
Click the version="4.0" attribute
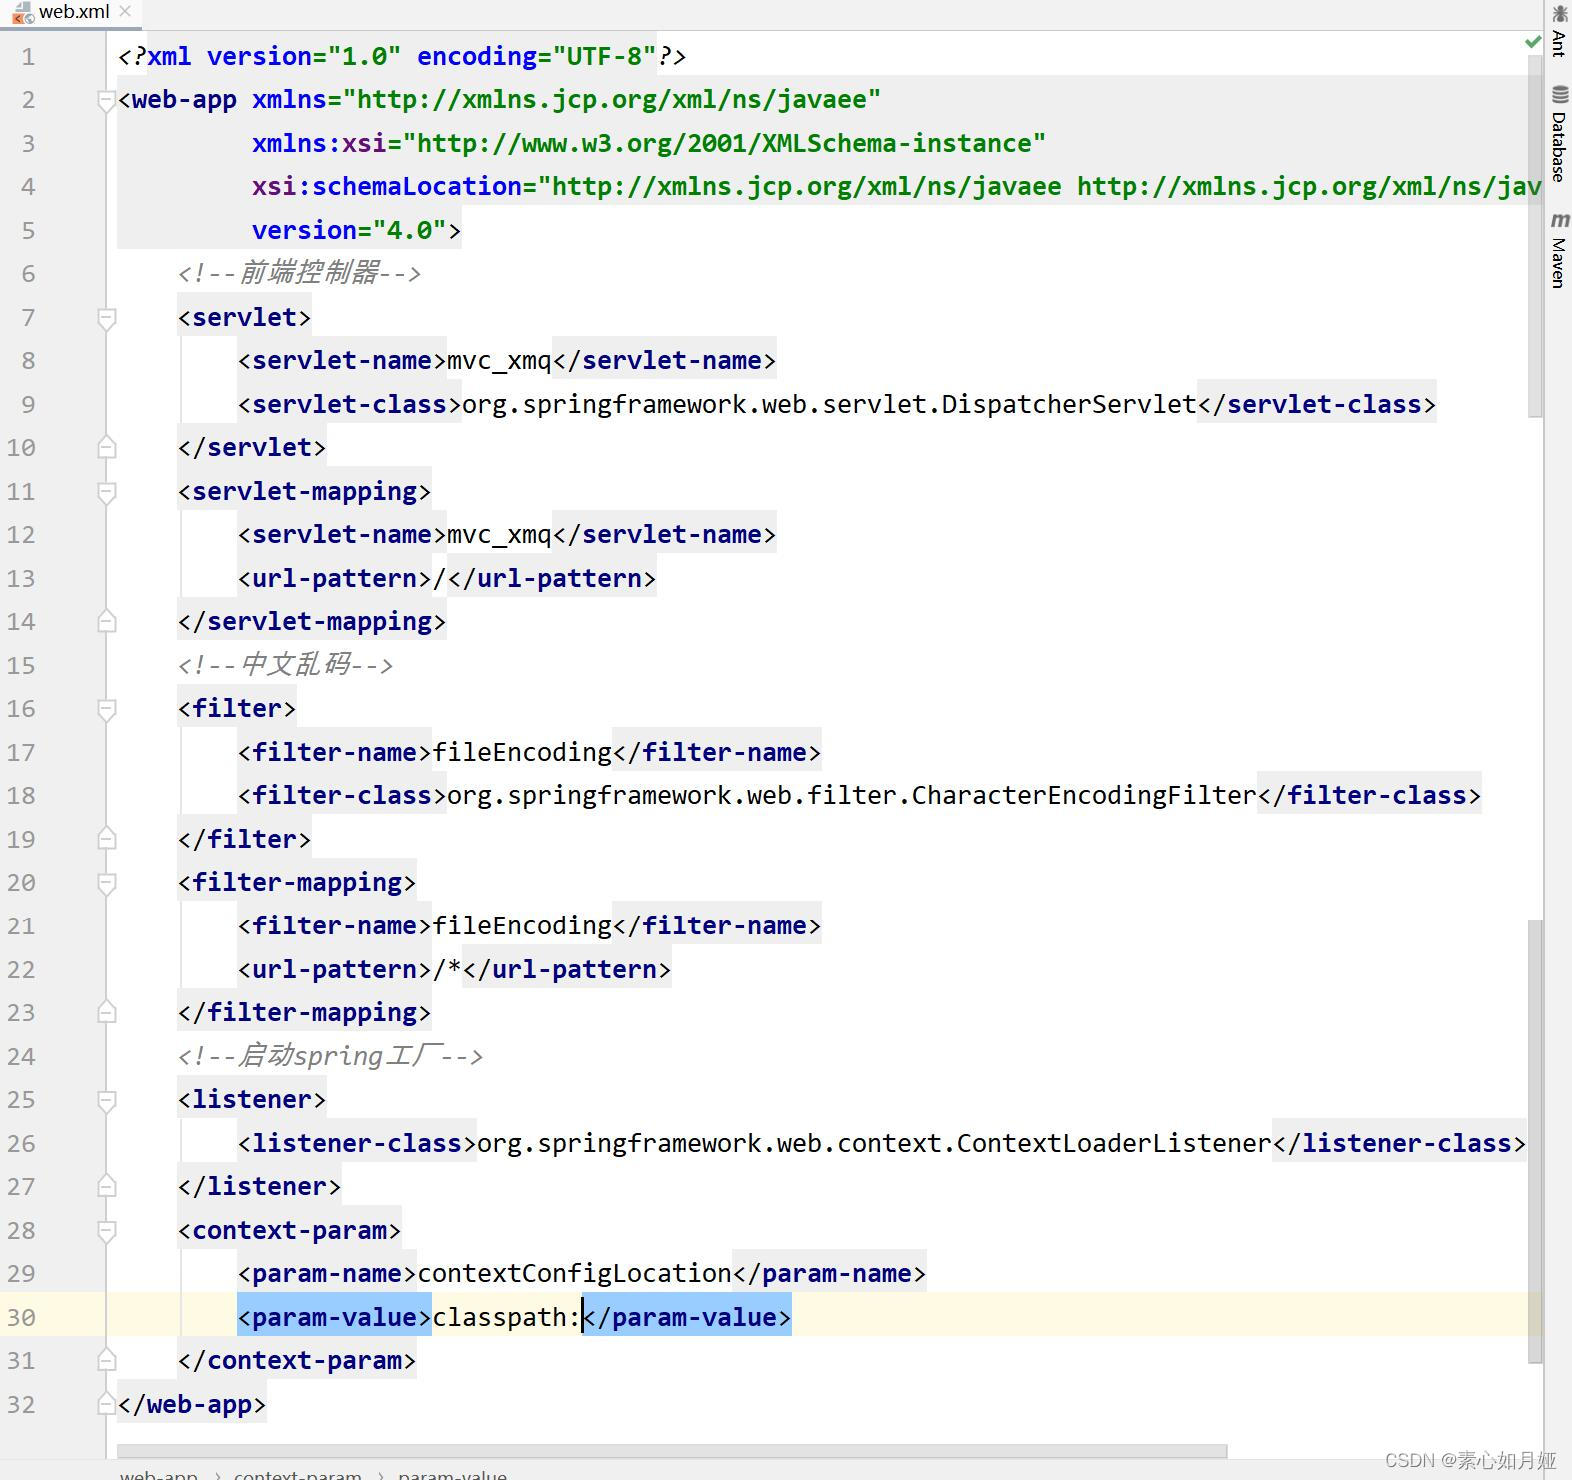tap(349, 230)
